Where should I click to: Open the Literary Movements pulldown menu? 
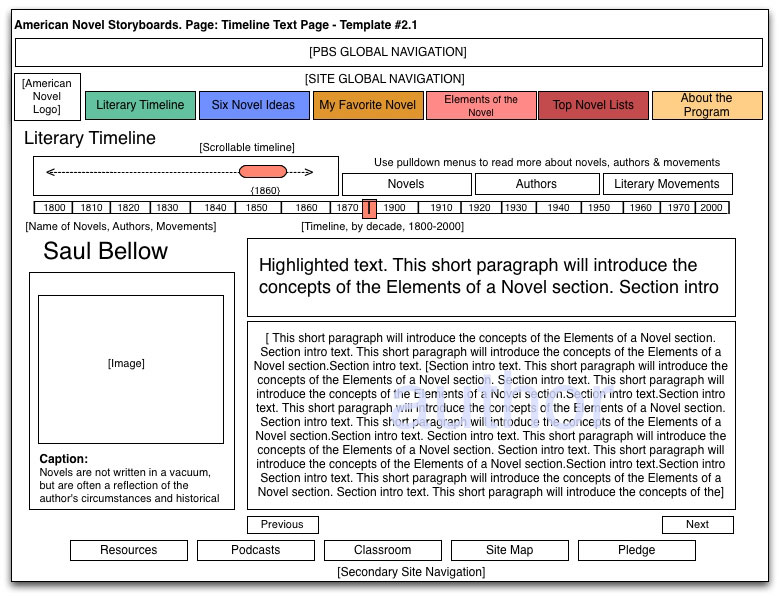coord(667,184)
